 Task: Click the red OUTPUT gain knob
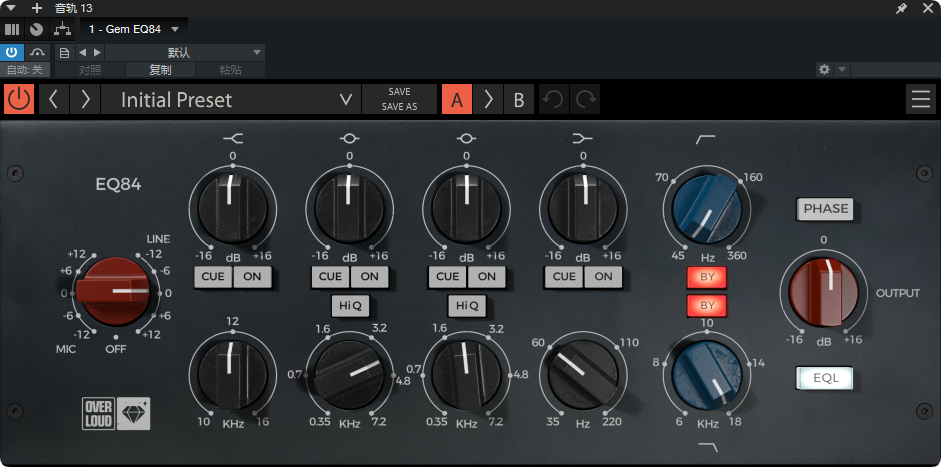click(x=824, y=293)
